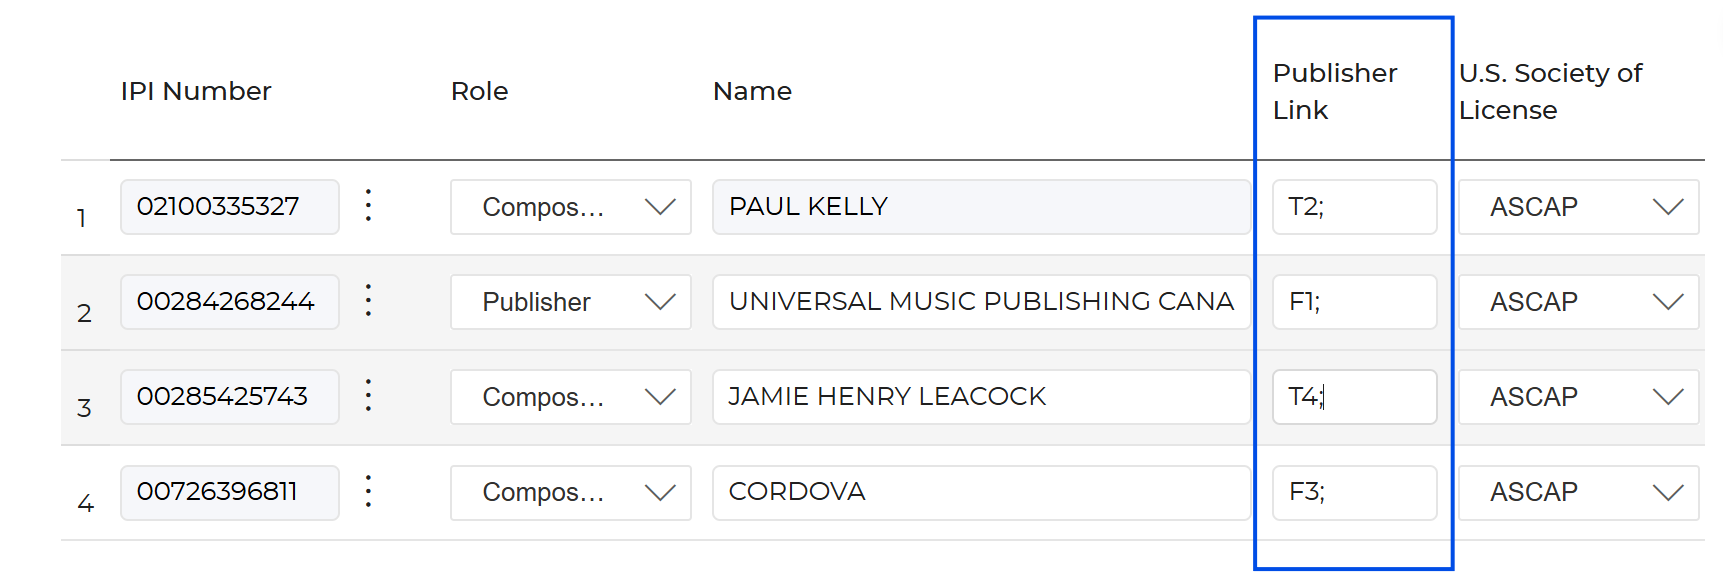The image size is (1723, 577).
Task: Click Publisher Link field containing T2;
Action: 1354,207
